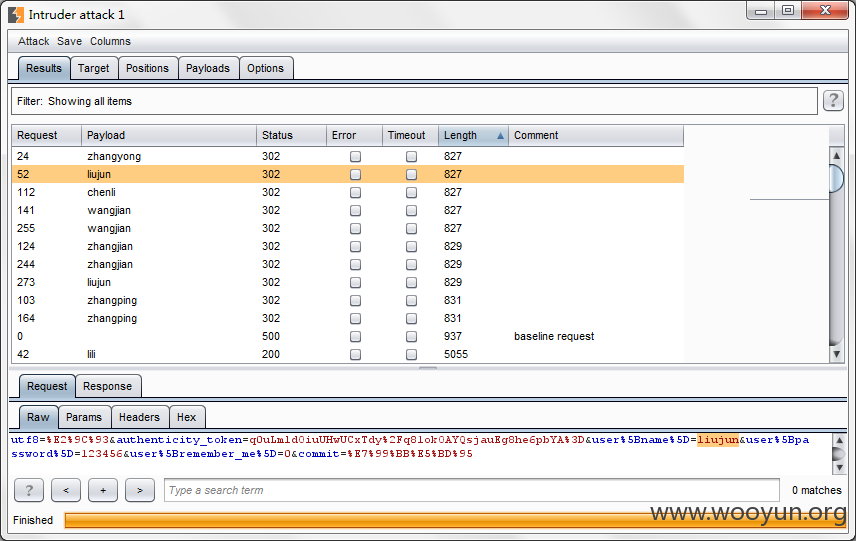Viewport: 856px width, 541px height.
Task: Select the Raw view tab
Action: point(38,418)
